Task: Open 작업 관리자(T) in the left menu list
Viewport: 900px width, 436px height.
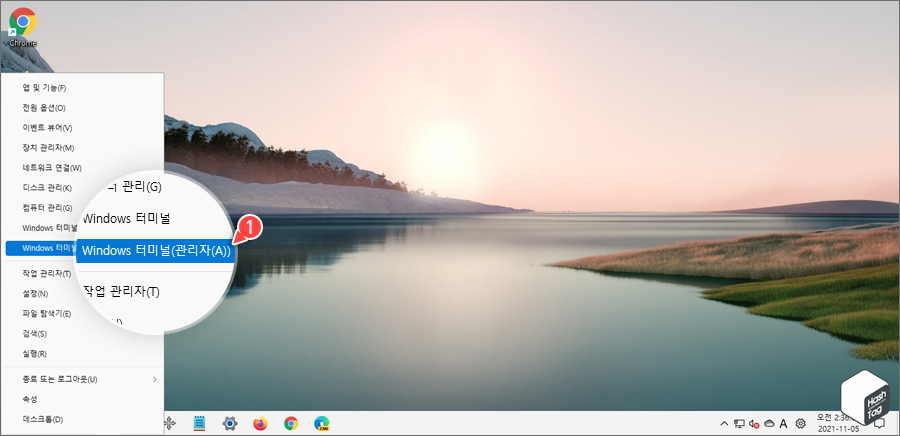Action: tap(47, 274)
